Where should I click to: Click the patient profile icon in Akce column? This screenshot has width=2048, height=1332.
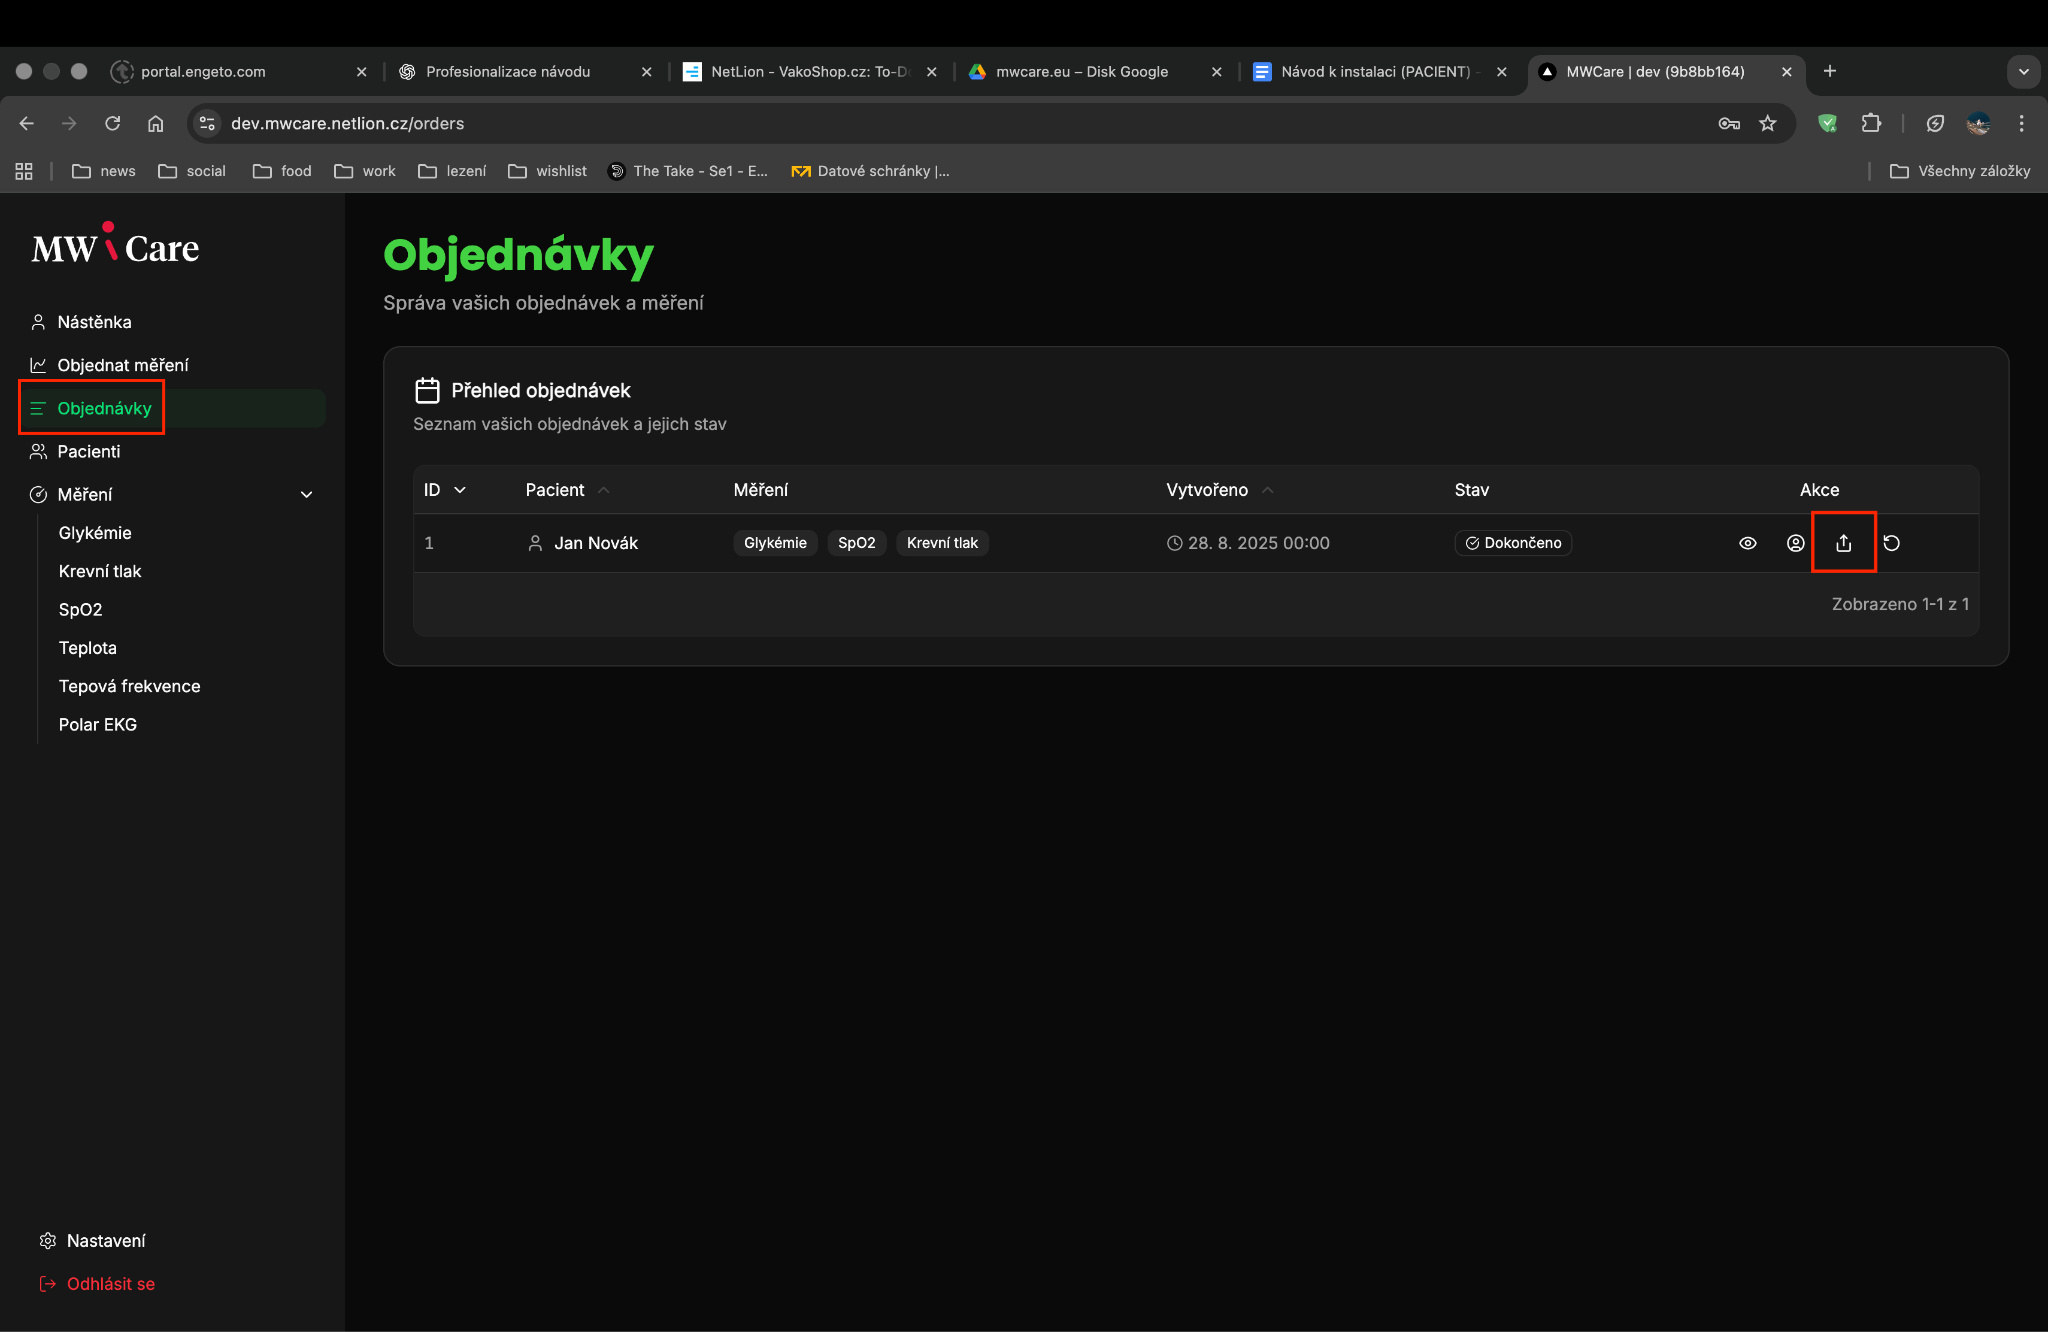point(1795,543)
